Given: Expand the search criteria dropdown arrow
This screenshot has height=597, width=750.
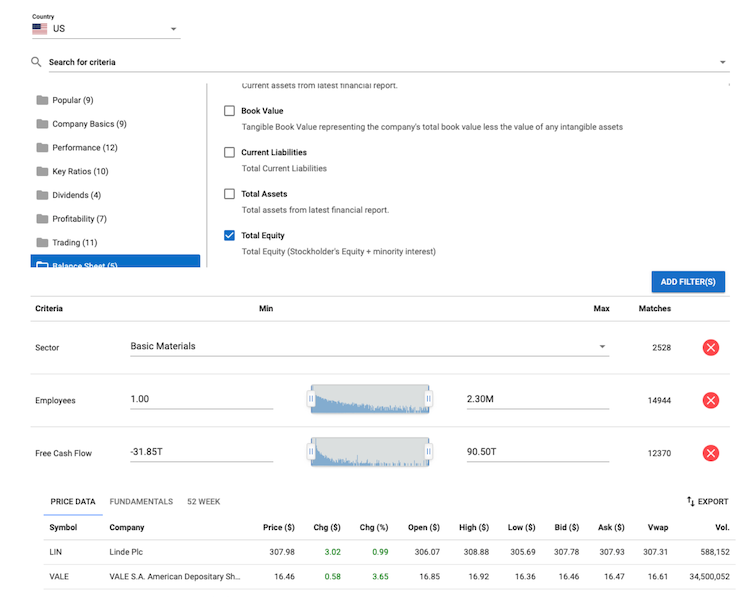Looking at the screenshot, I should (722, 62).
